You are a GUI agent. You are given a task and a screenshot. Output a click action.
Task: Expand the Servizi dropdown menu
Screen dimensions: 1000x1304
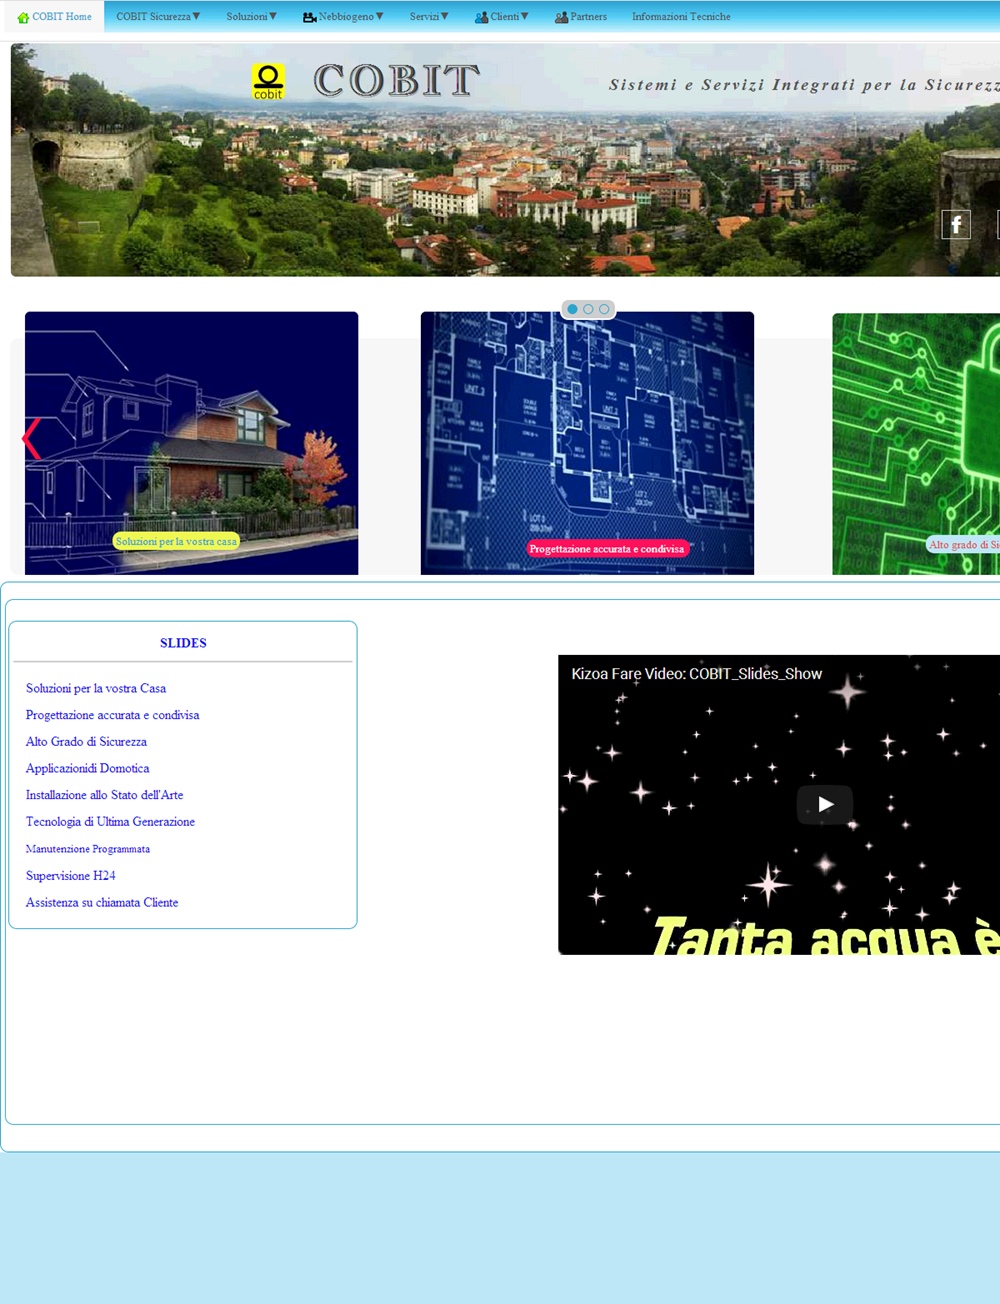429,17
